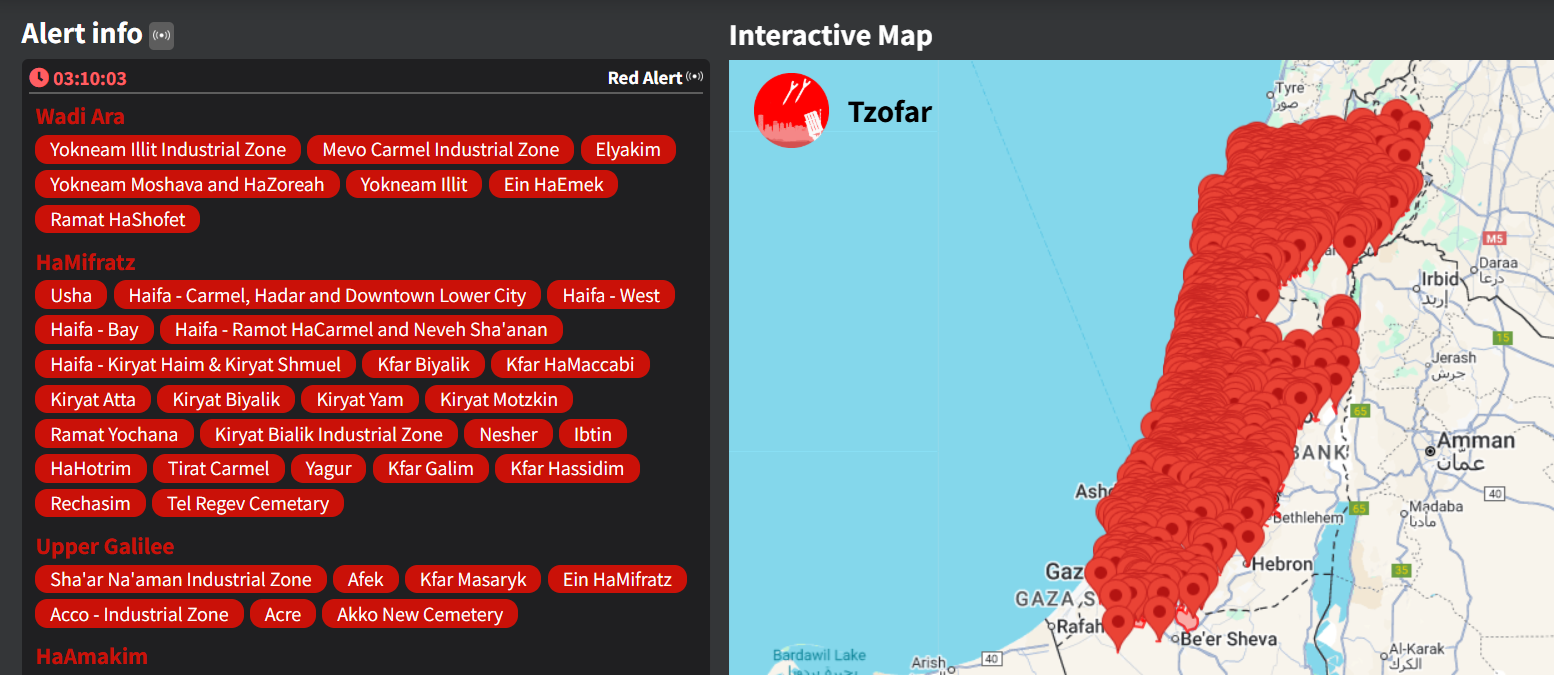This screenshot has height=675, width=1554.
Task: Click the signal icon next to Red Alert
Action: click(x=694, y=77)
